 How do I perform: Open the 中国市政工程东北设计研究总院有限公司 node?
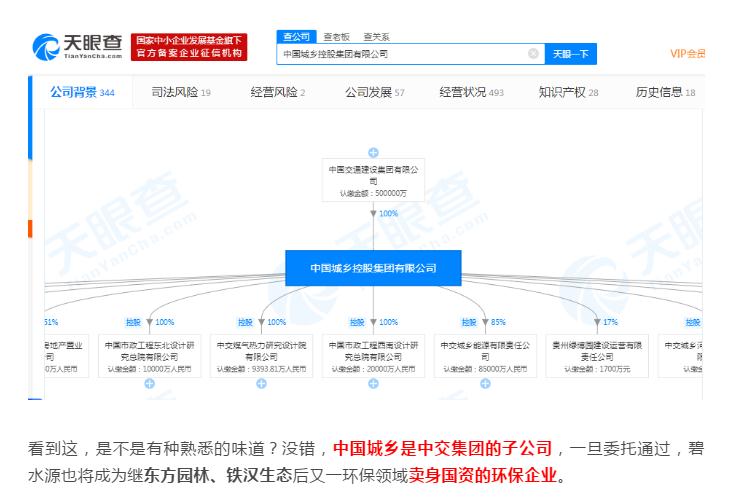(x=149, y=356)
